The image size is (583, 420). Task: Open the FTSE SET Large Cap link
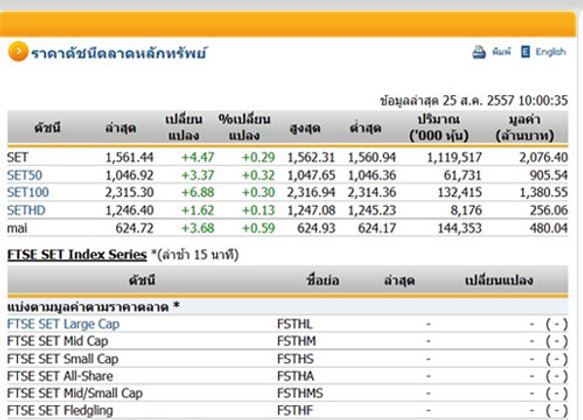tap(63, 324)
